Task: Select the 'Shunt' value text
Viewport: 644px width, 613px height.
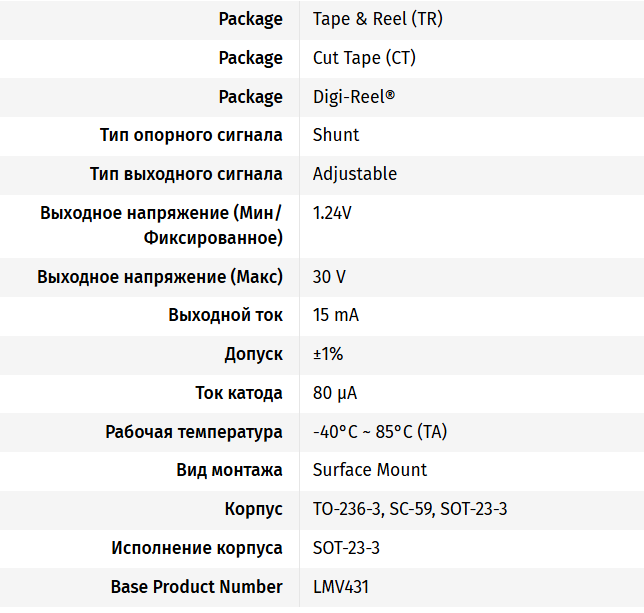Action: pyautogui.click(x=336, y=135)
